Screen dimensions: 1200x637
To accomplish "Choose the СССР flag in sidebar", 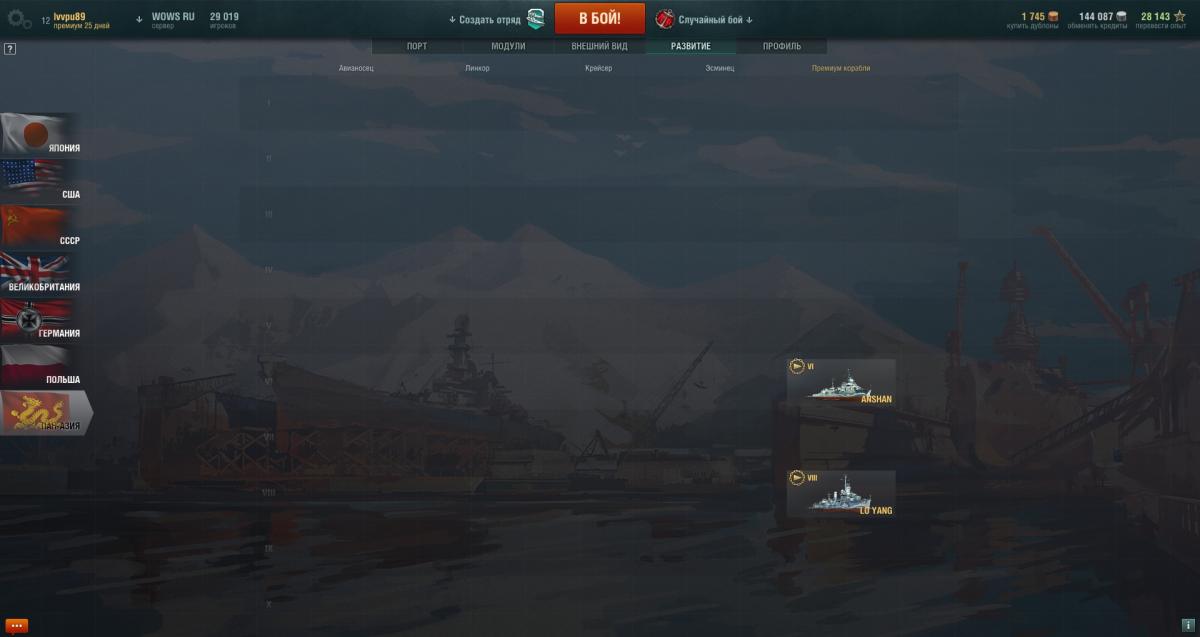I will click(40, 227).
